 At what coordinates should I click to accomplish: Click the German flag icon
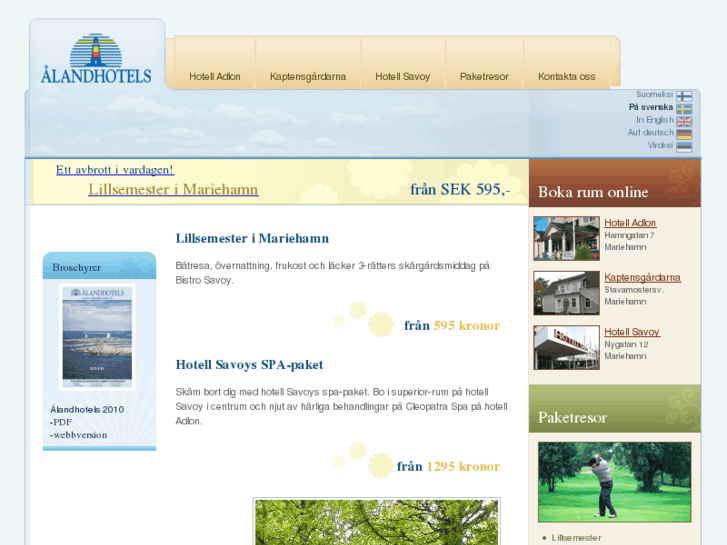click(x=684, y=135)
